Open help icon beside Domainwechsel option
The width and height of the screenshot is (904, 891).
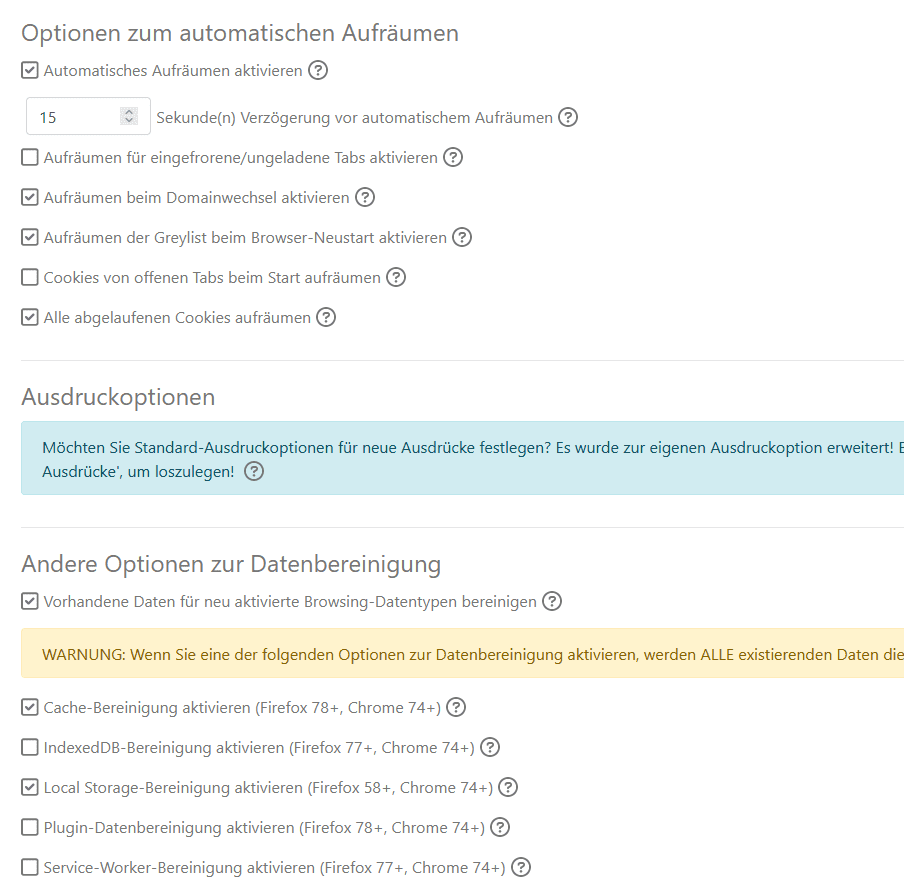[x=365, y=197]
